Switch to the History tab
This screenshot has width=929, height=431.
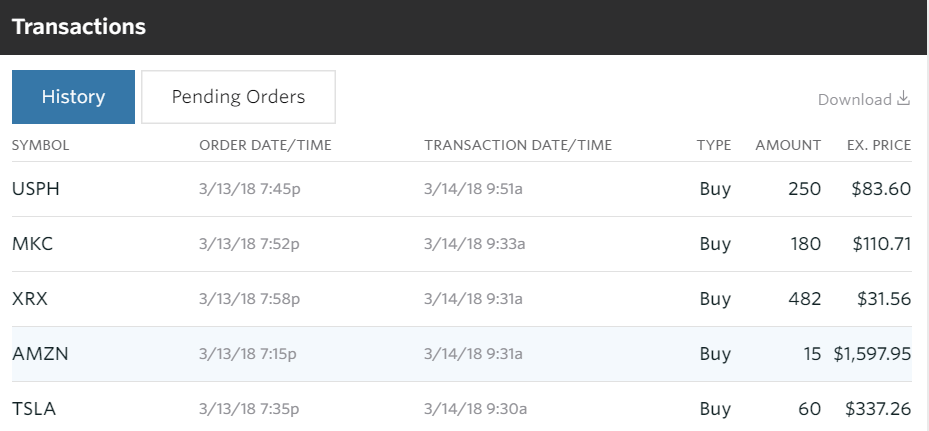click(73, 97)
